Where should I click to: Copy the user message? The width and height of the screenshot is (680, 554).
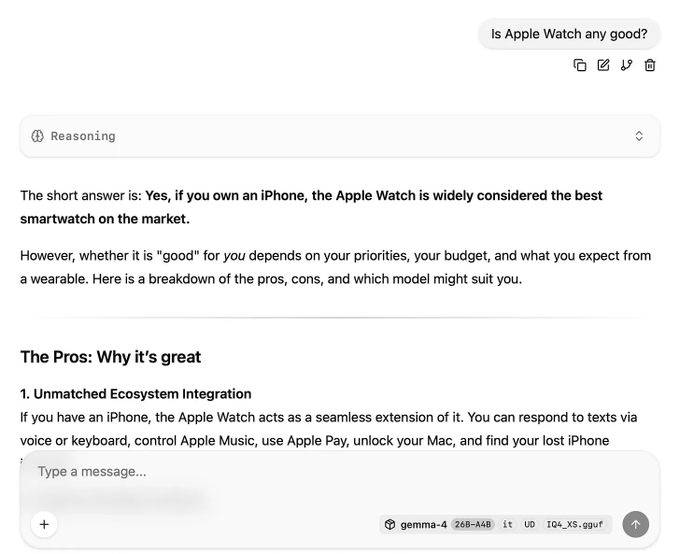click(x=580, y=65)
